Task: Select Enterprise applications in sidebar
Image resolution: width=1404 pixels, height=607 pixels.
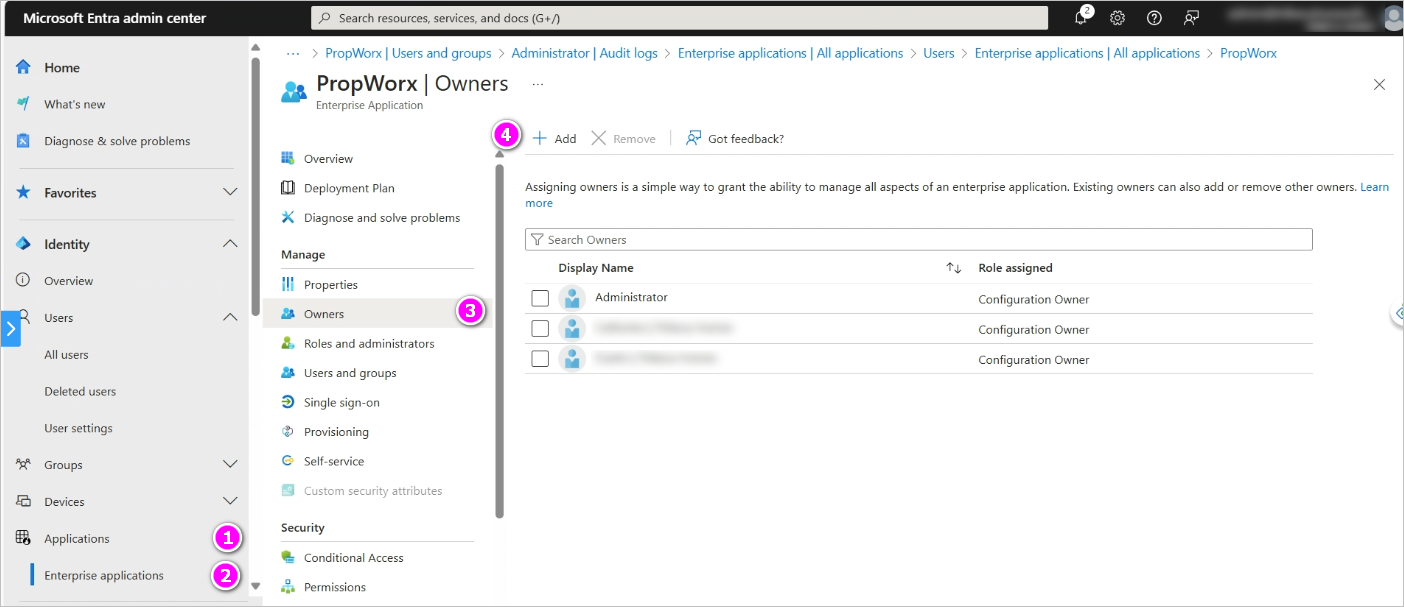Action: point(104,575)
